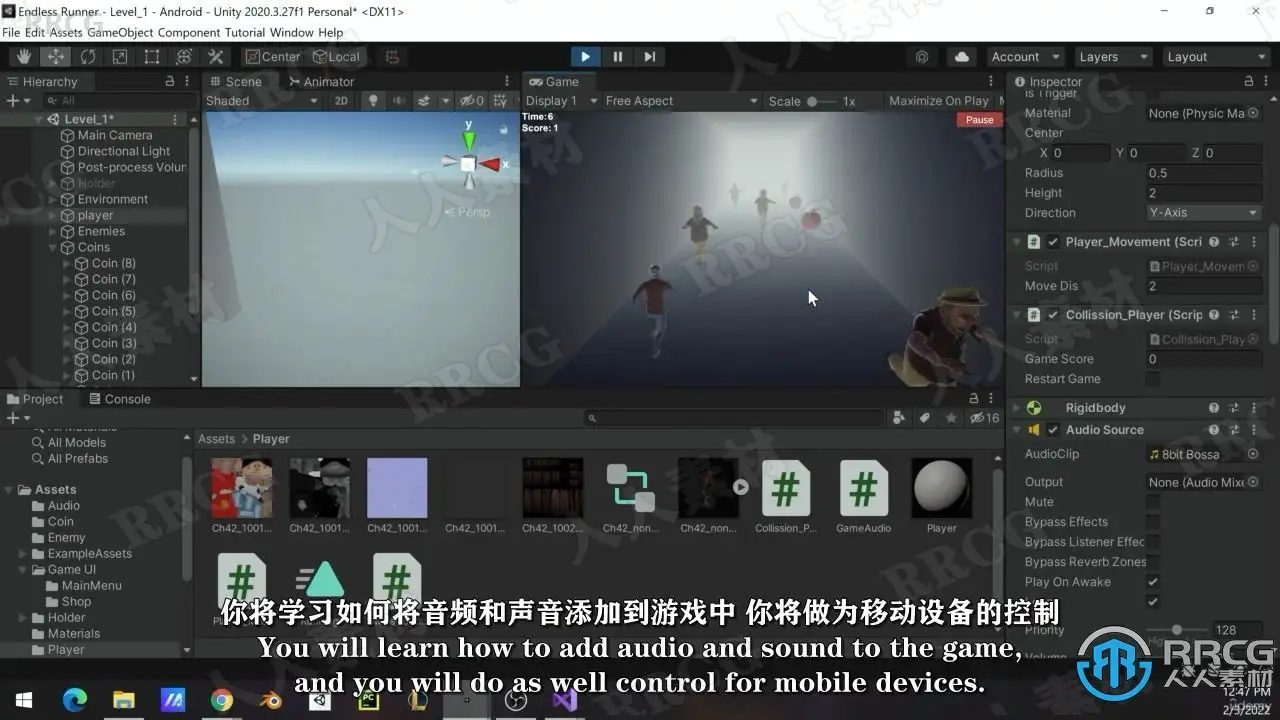Toggle the Restart Game checkbox
The image size is (1280, 720).
[x=1153, y=379]
